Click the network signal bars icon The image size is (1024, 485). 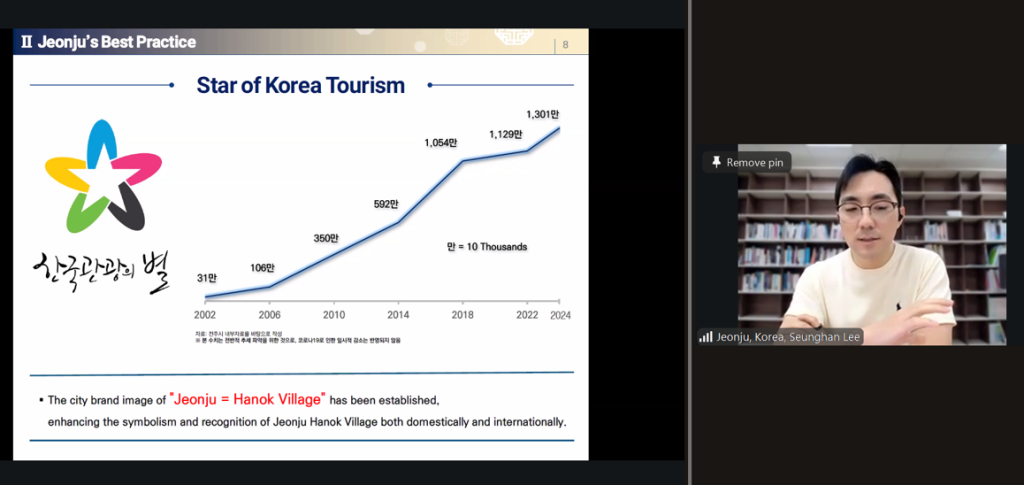click(x=705, y=337)
